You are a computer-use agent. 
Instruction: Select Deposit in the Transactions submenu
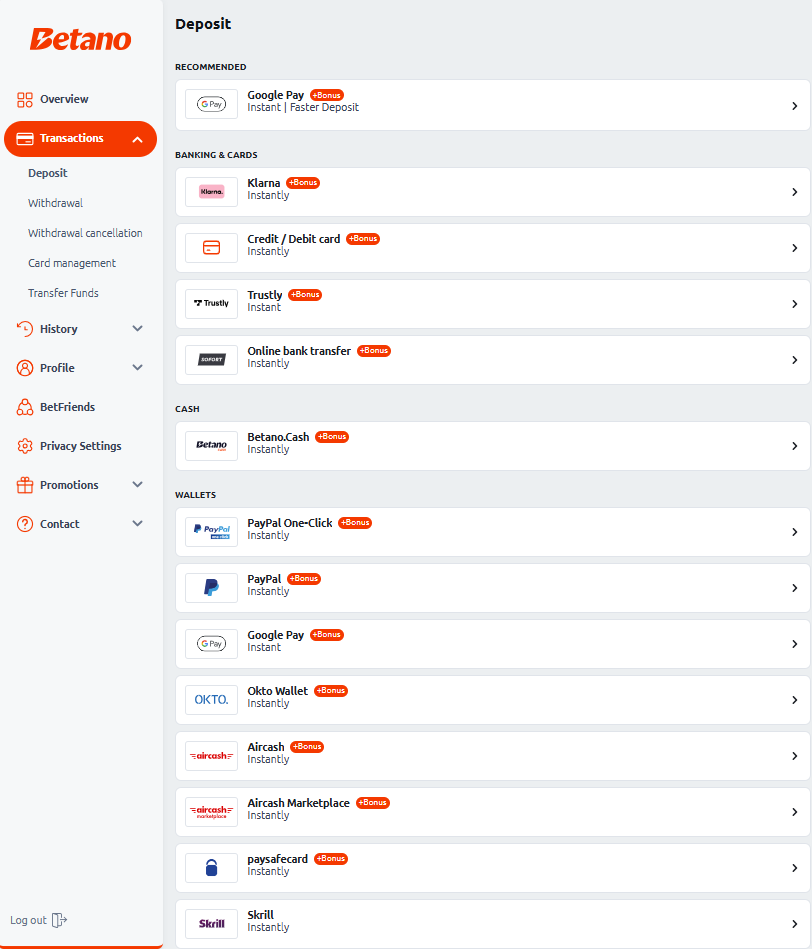(48, 173)
